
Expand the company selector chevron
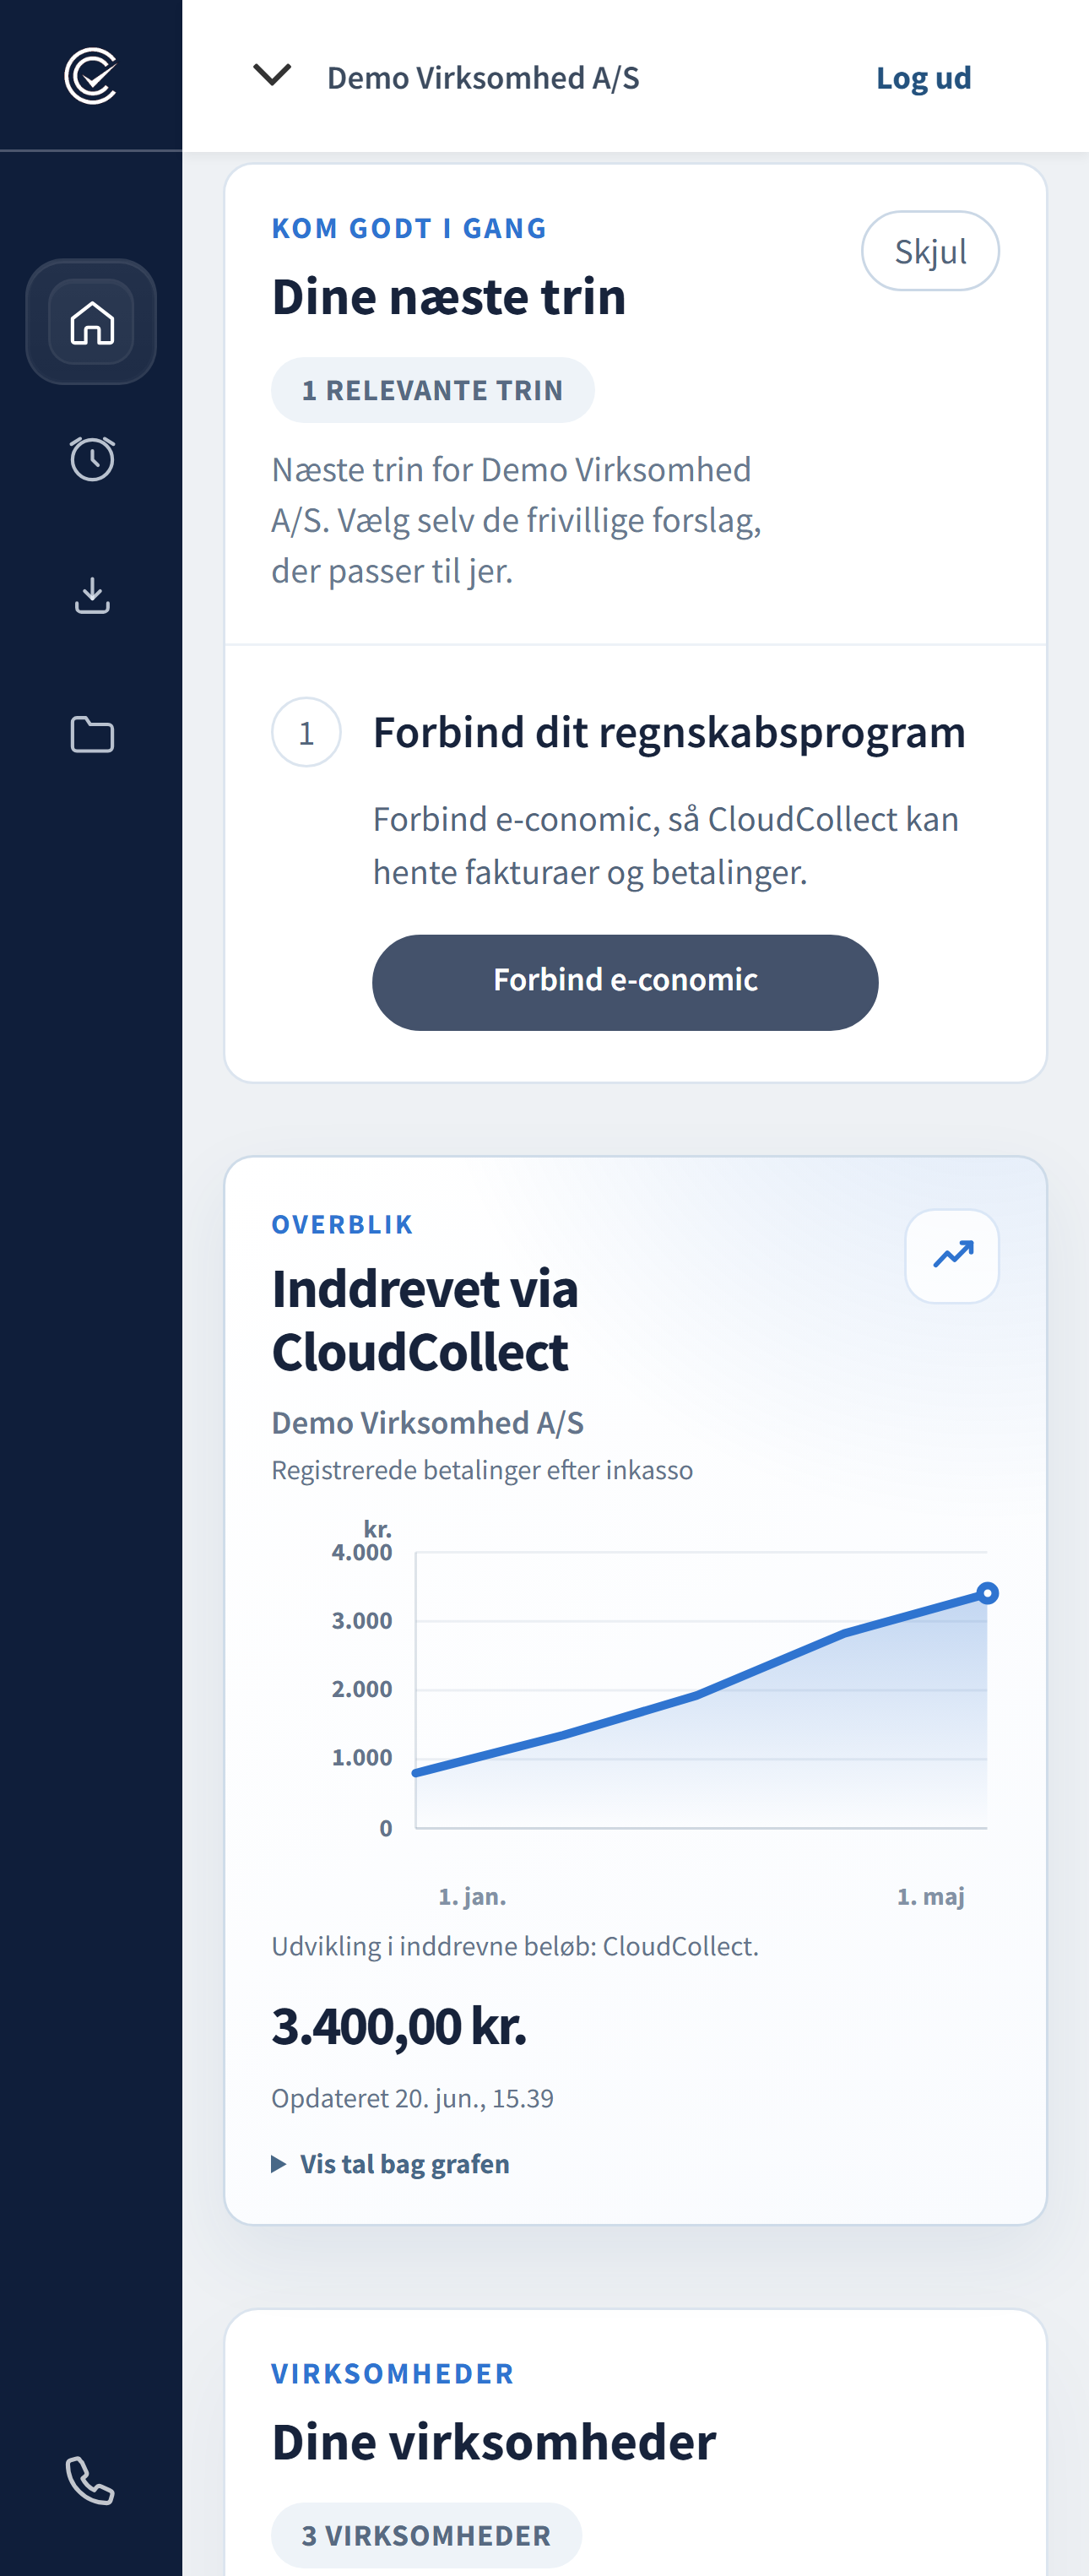pyautogui.click(x=272, y=75)
